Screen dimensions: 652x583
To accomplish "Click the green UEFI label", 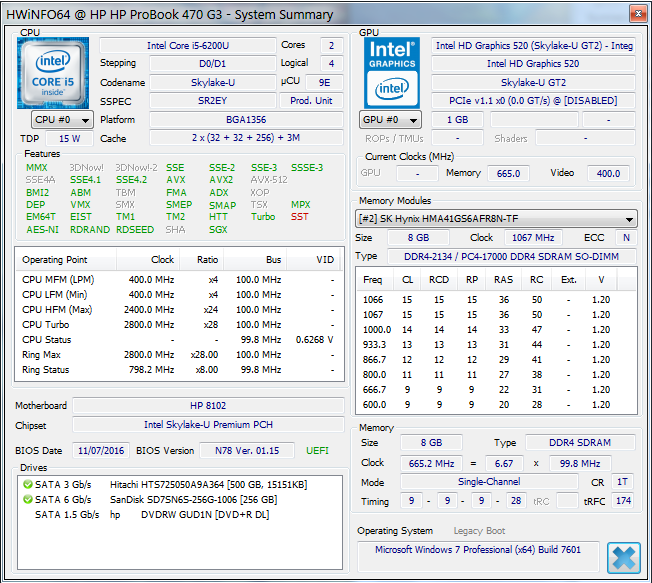I will [317, 450].
